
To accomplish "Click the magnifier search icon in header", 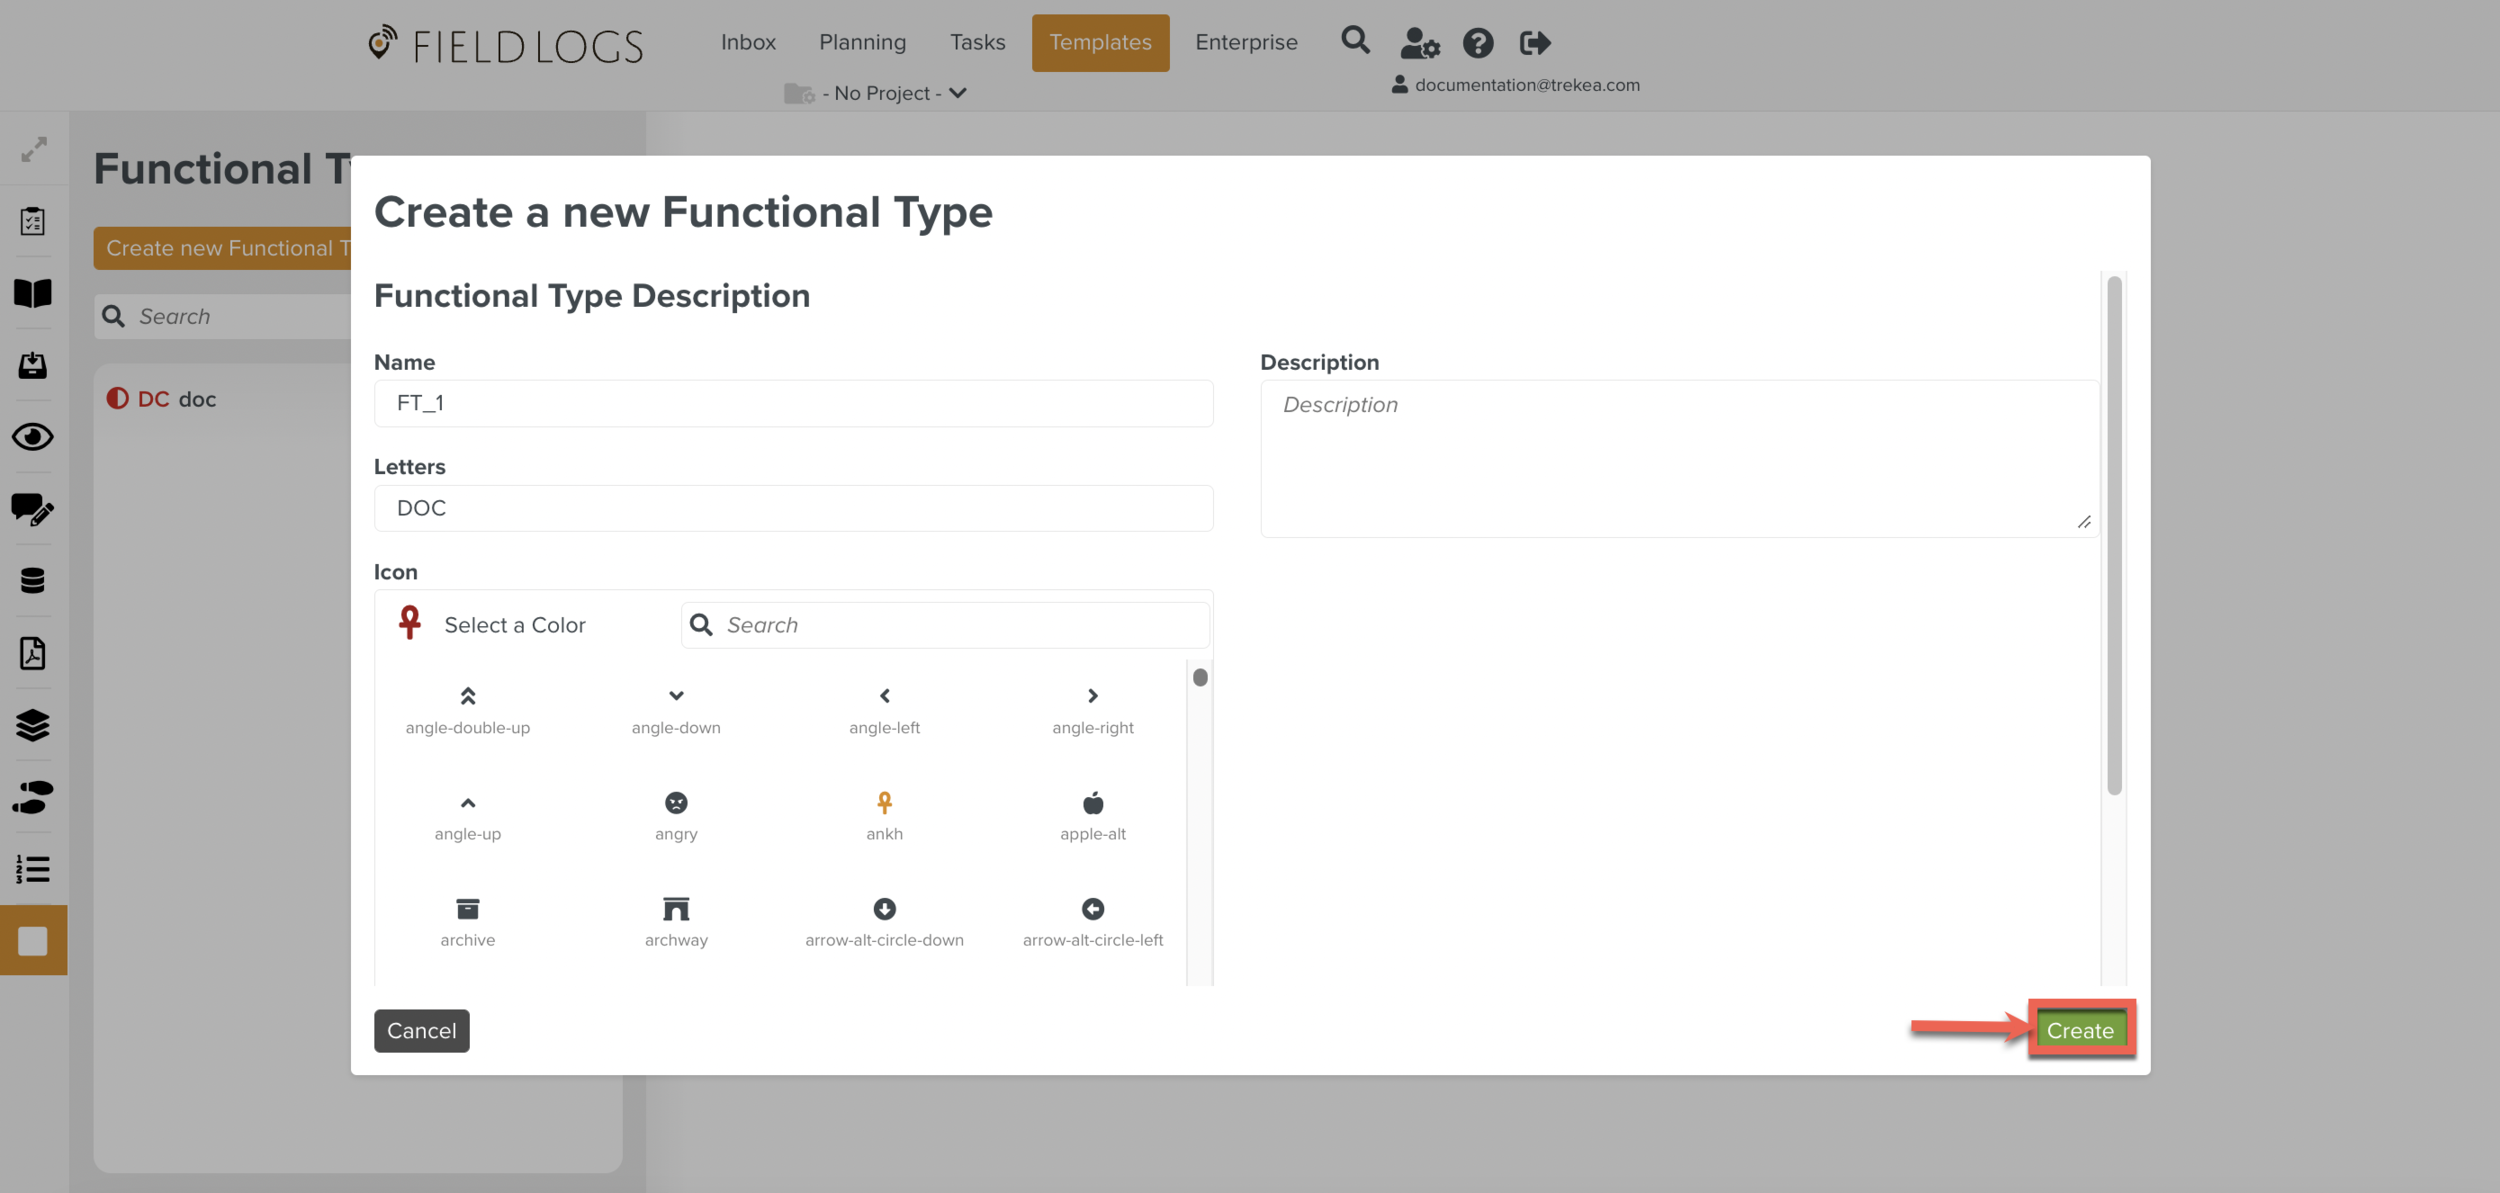I will [1355, 41].
